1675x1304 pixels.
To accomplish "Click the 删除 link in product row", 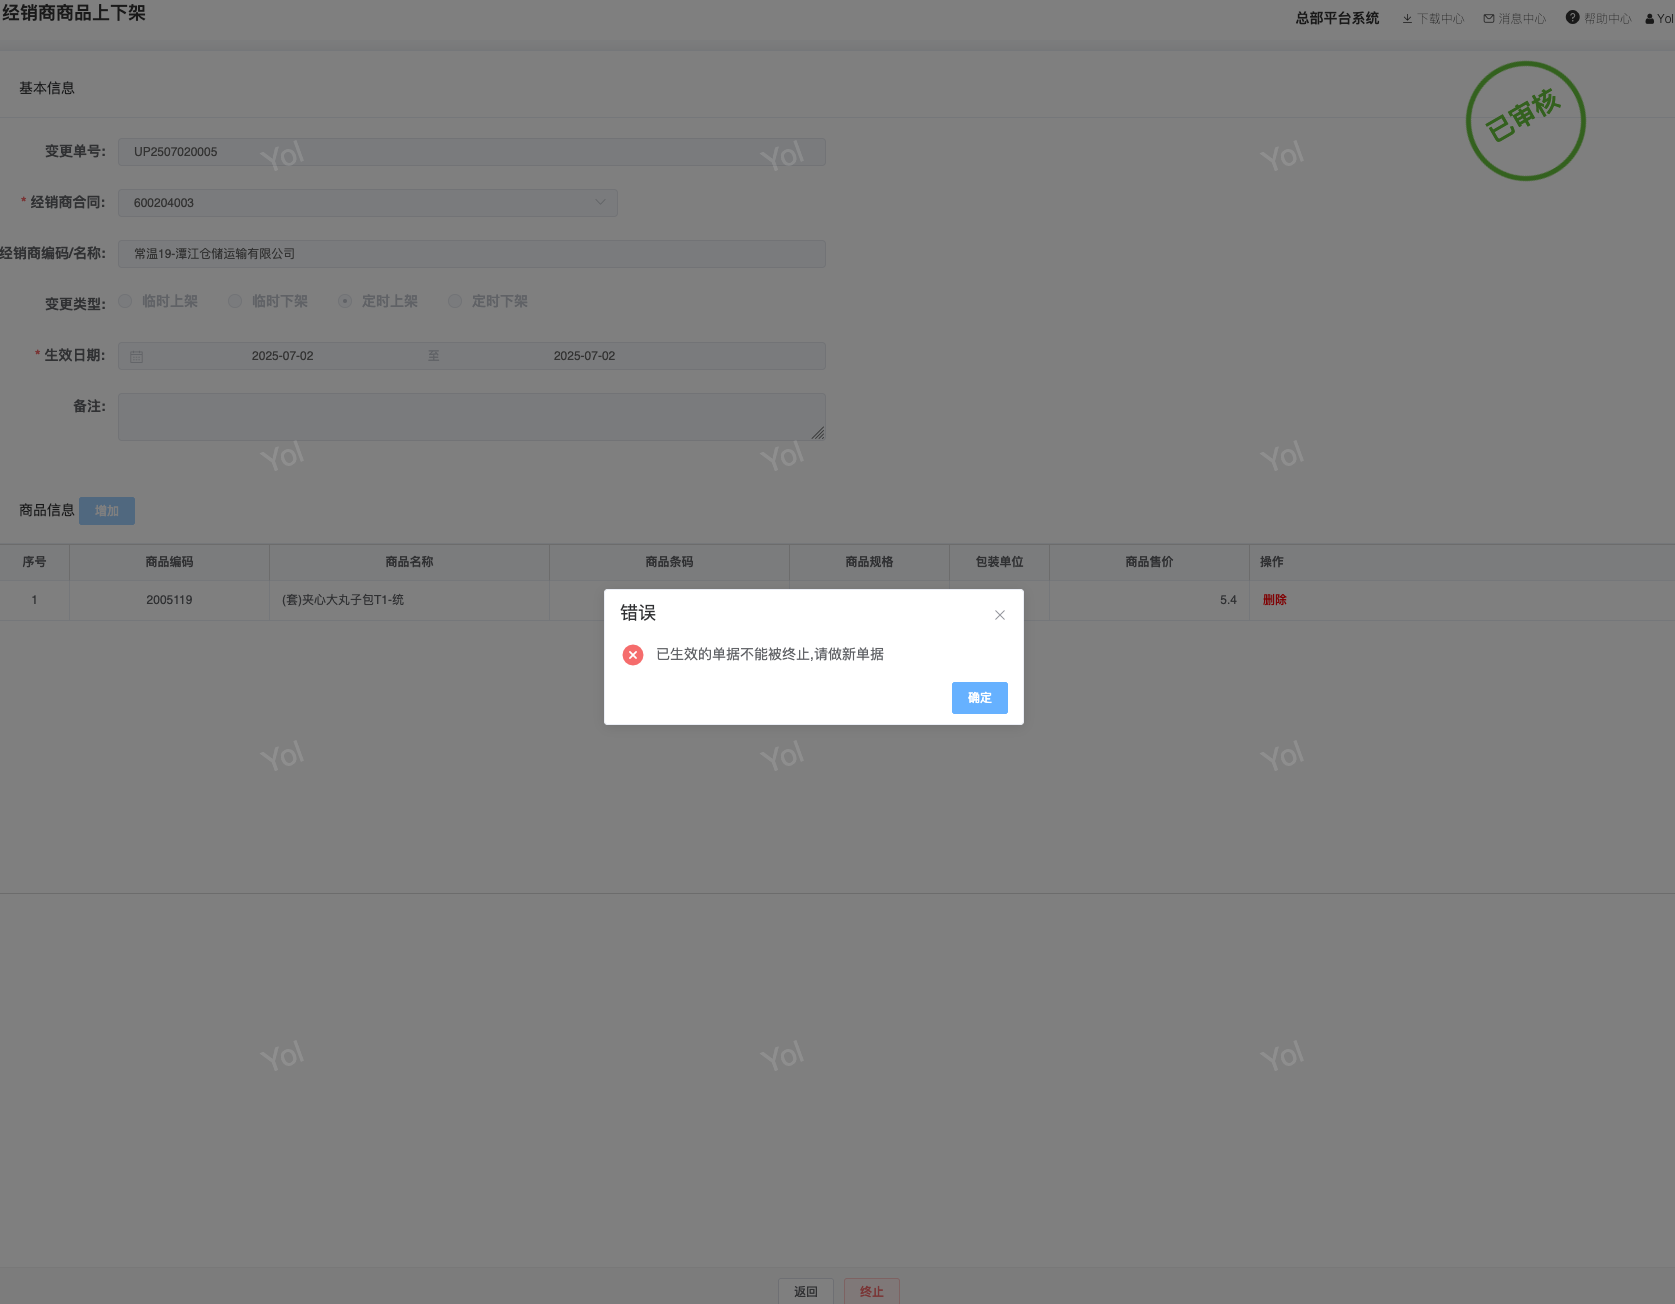I will tap(1274, 600).
